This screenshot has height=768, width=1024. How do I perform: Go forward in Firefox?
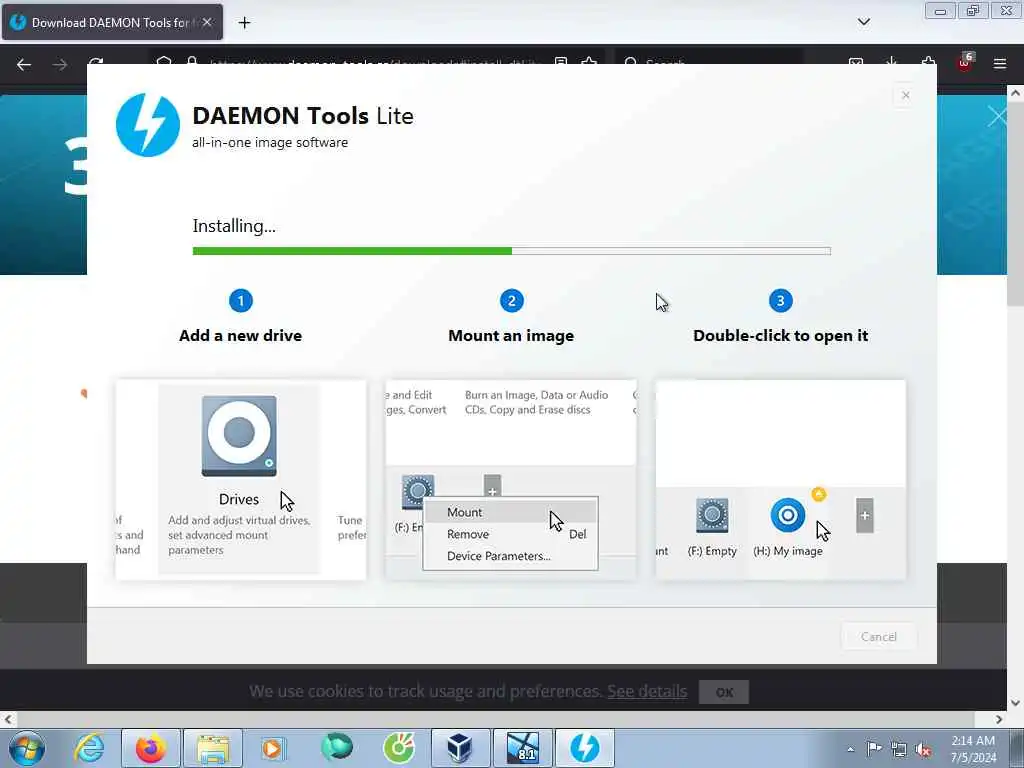(60, 64)
